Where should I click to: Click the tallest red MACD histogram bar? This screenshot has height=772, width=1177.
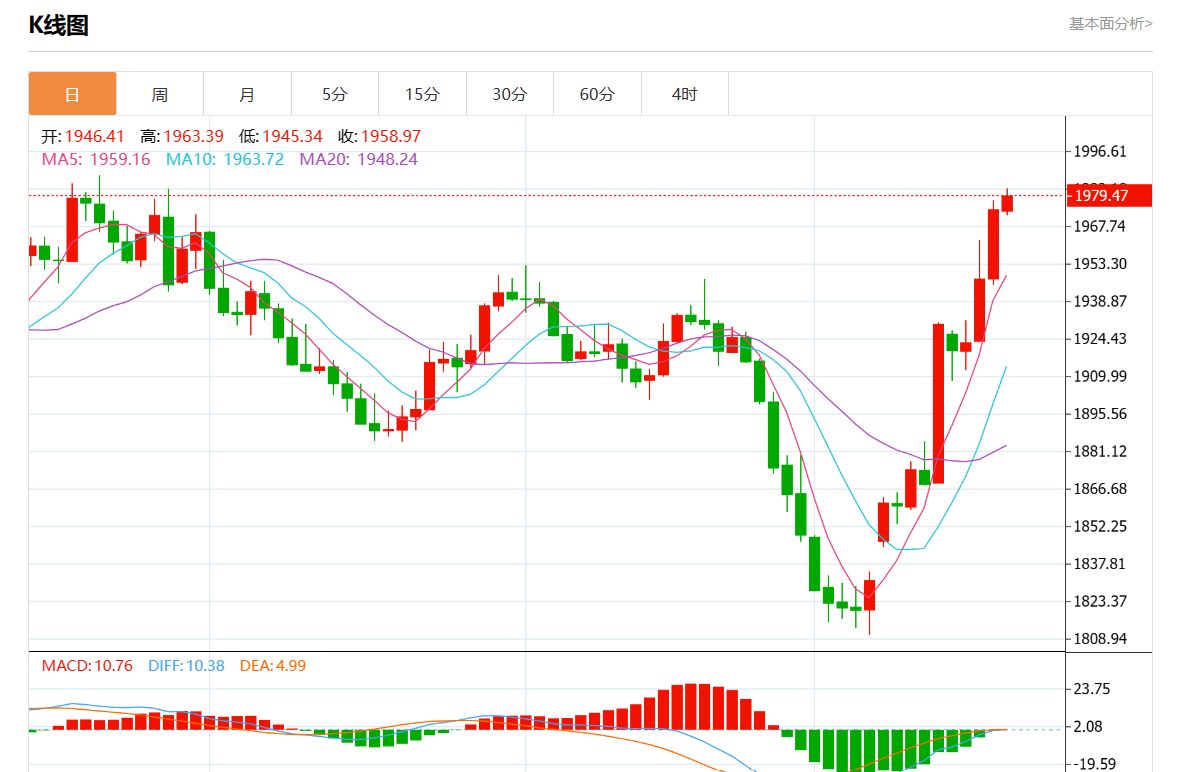(x=691, y=707)
